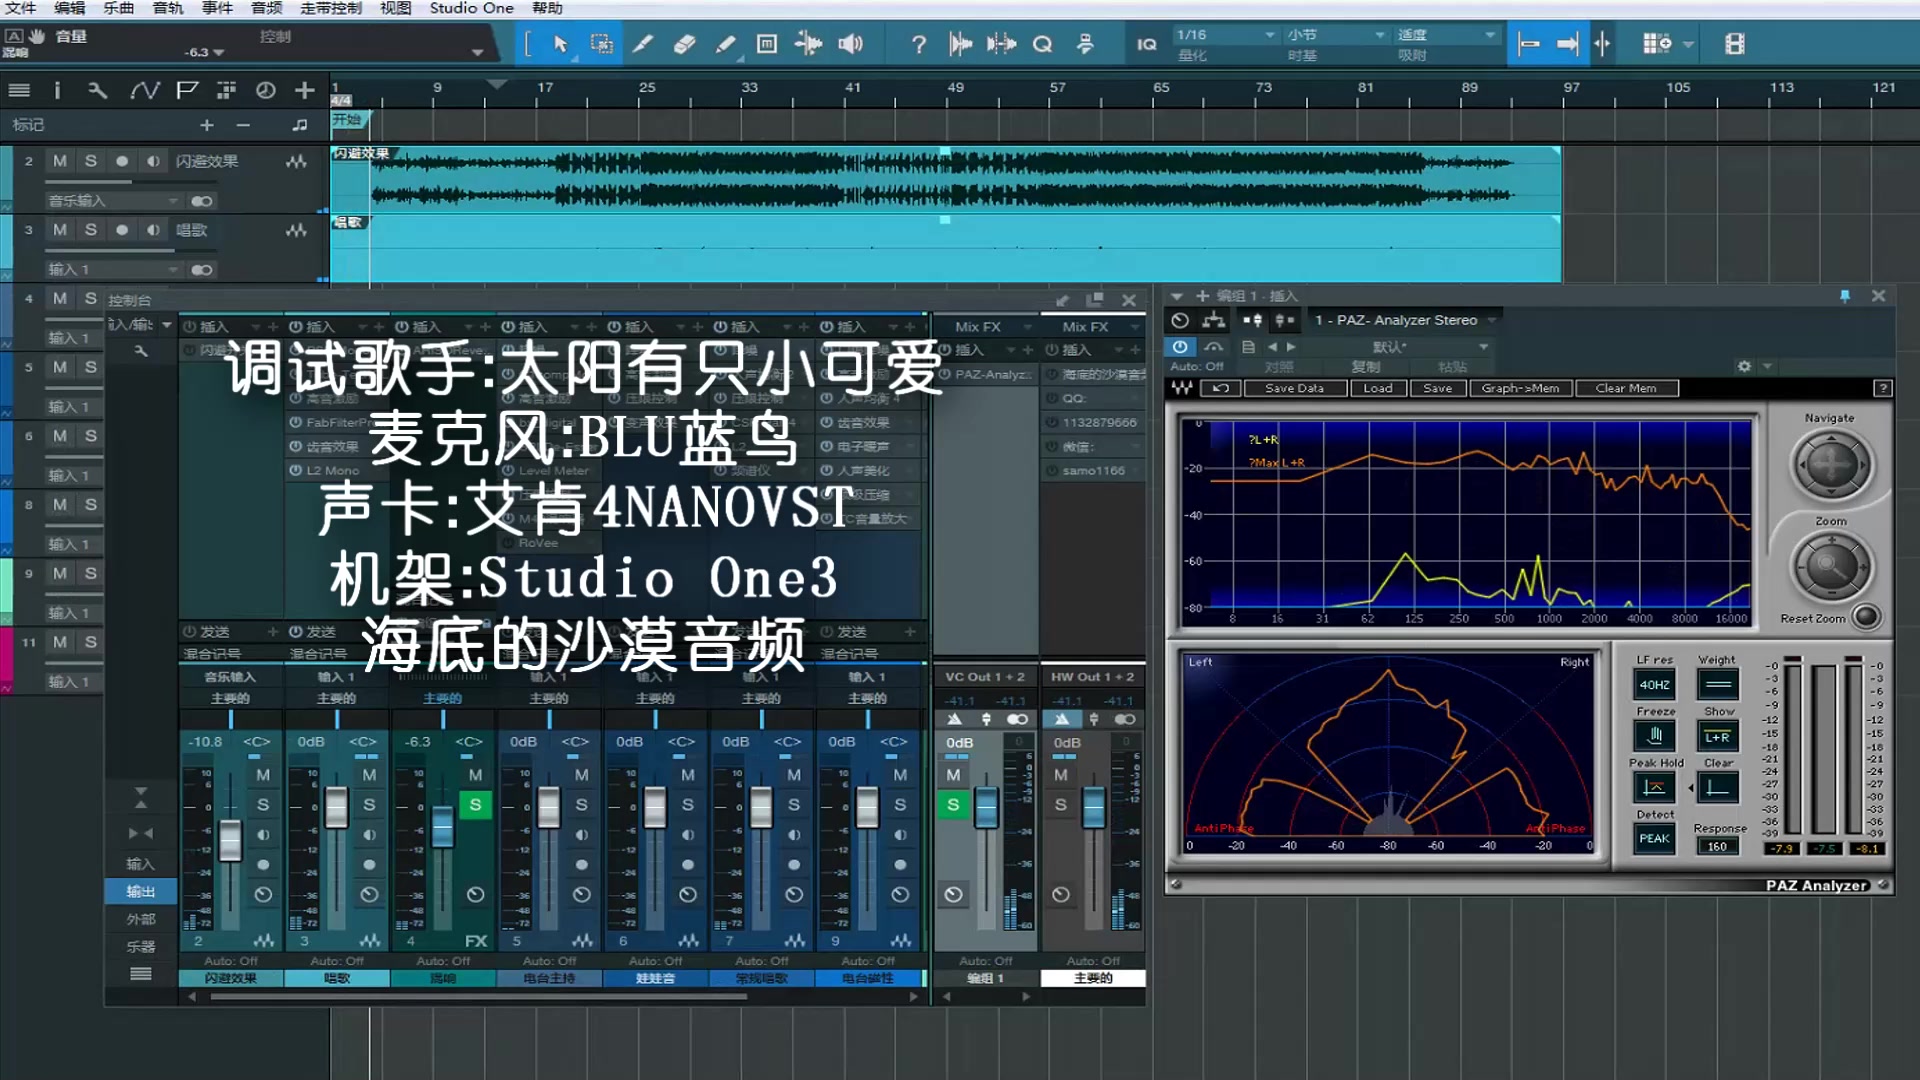
Task: Click VC Out 1+2 channel fader
Action: [x=986, y=808]
